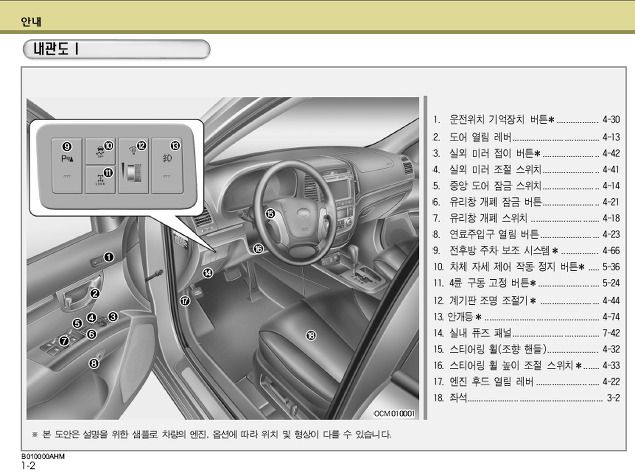
Task: Click the document code 'B010000AHM'
Action: click(43, 456)
